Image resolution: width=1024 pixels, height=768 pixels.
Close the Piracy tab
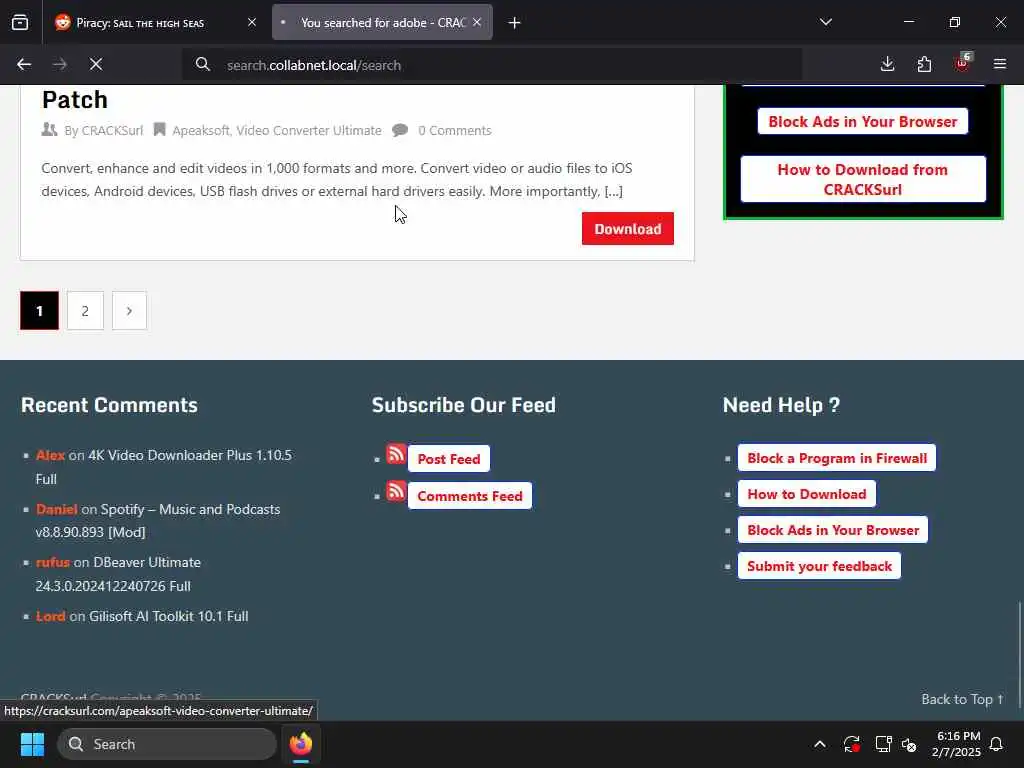pyautogui.click(x=252, y=23)
